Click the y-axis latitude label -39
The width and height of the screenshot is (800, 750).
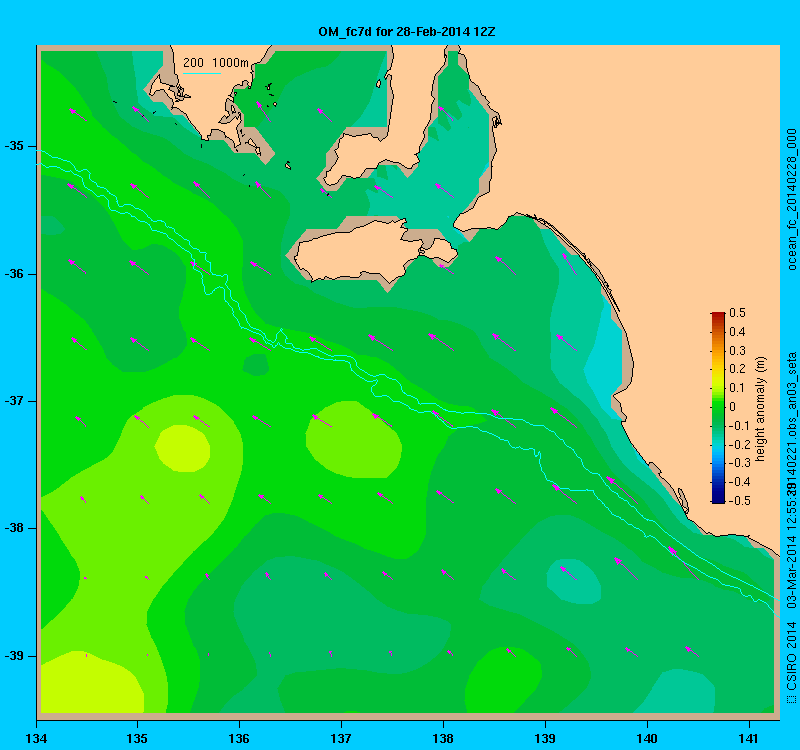pyautogui.click(x=14, y=656)
